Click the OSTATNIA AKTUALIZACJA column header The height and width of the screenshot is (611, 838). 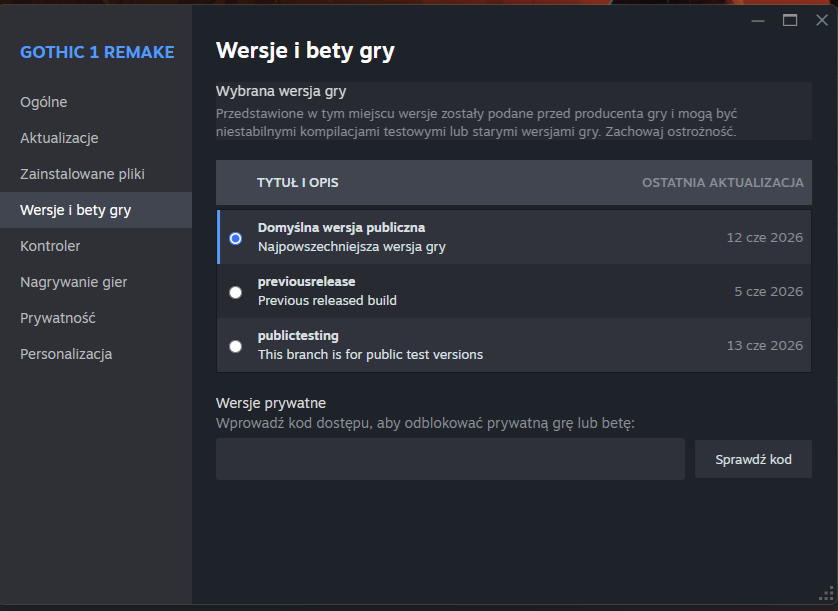[x=723, y=183]
